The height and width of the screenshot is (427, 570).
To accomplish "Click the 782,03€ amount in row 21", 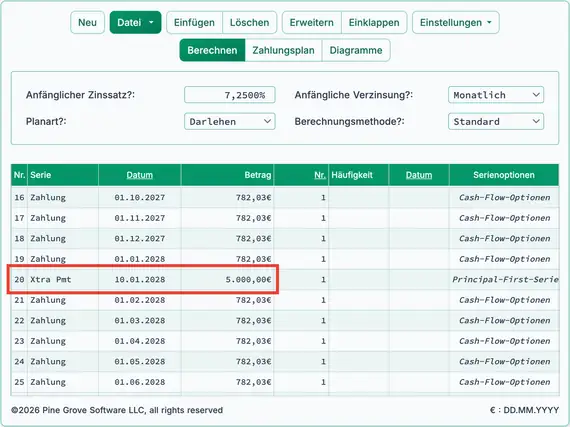I will [253, 300].
